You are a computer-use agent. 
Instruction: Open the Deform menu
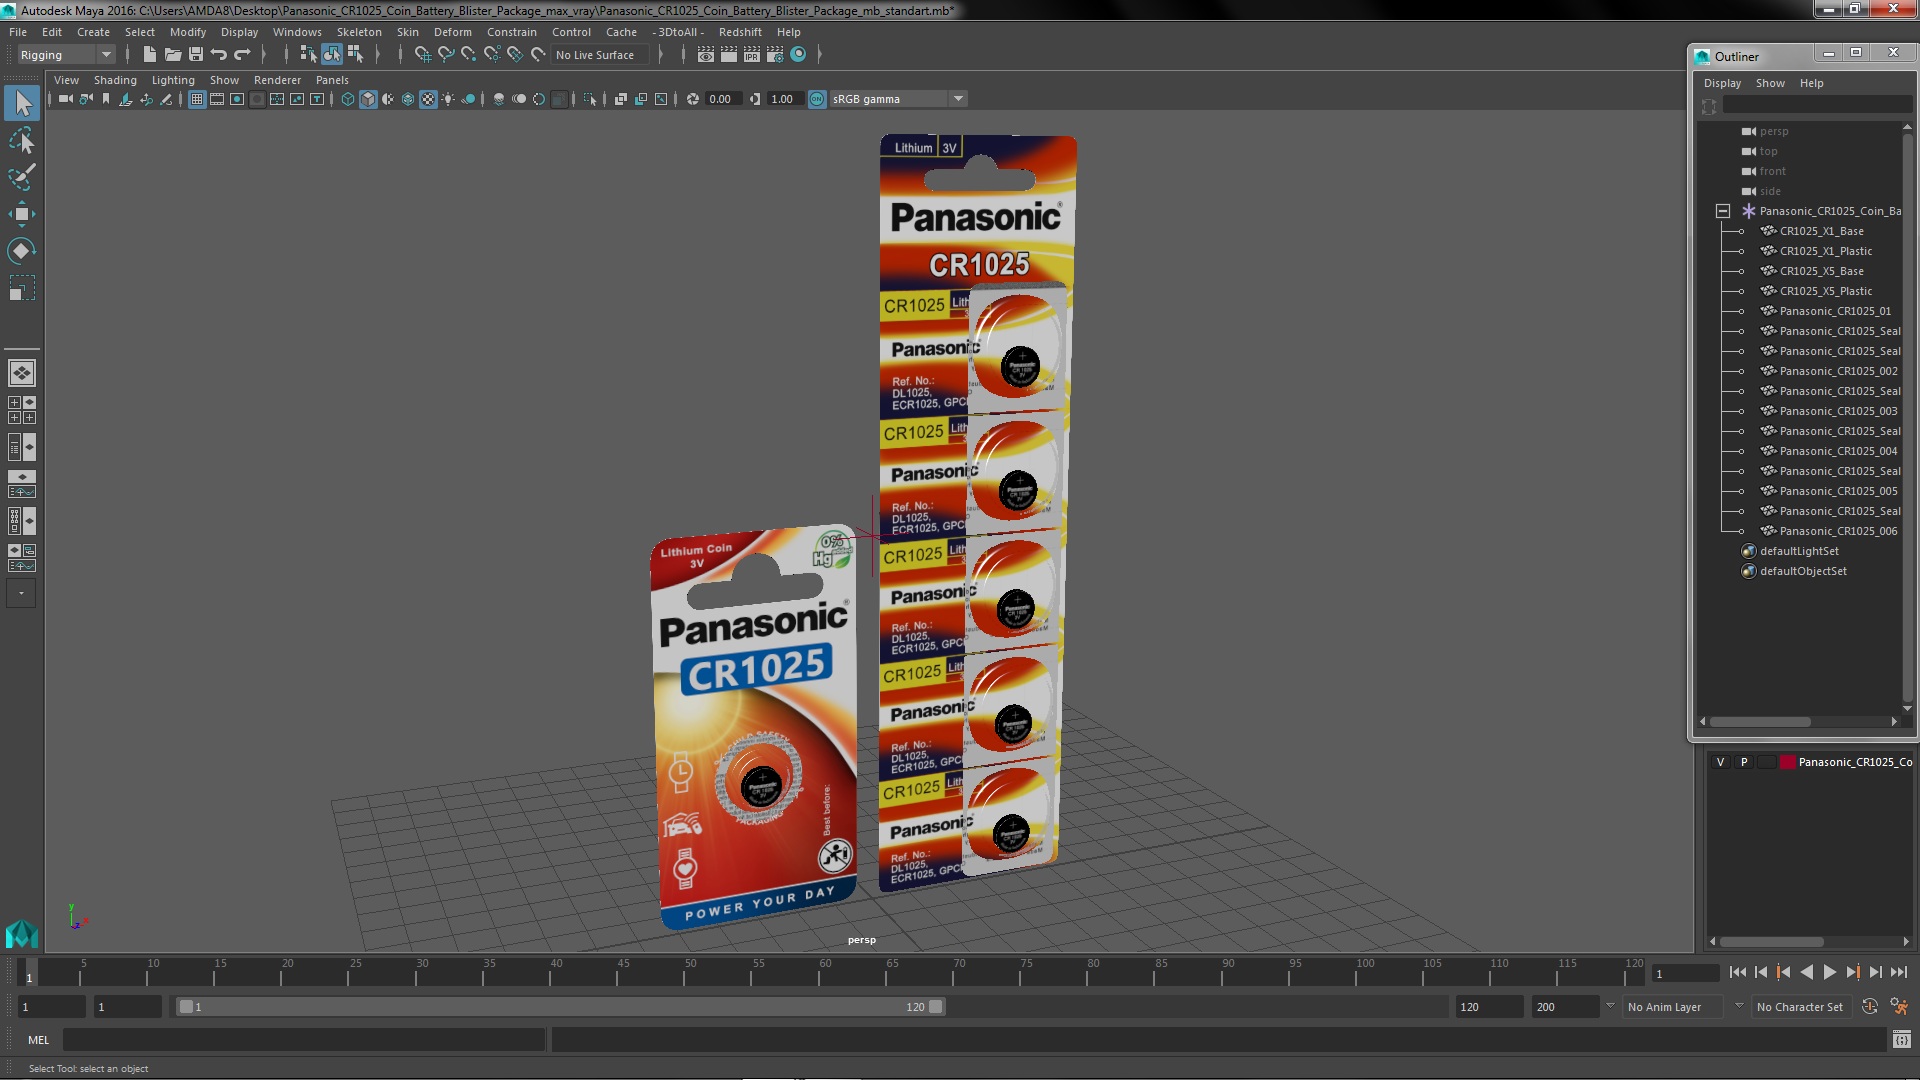[452, 32]
